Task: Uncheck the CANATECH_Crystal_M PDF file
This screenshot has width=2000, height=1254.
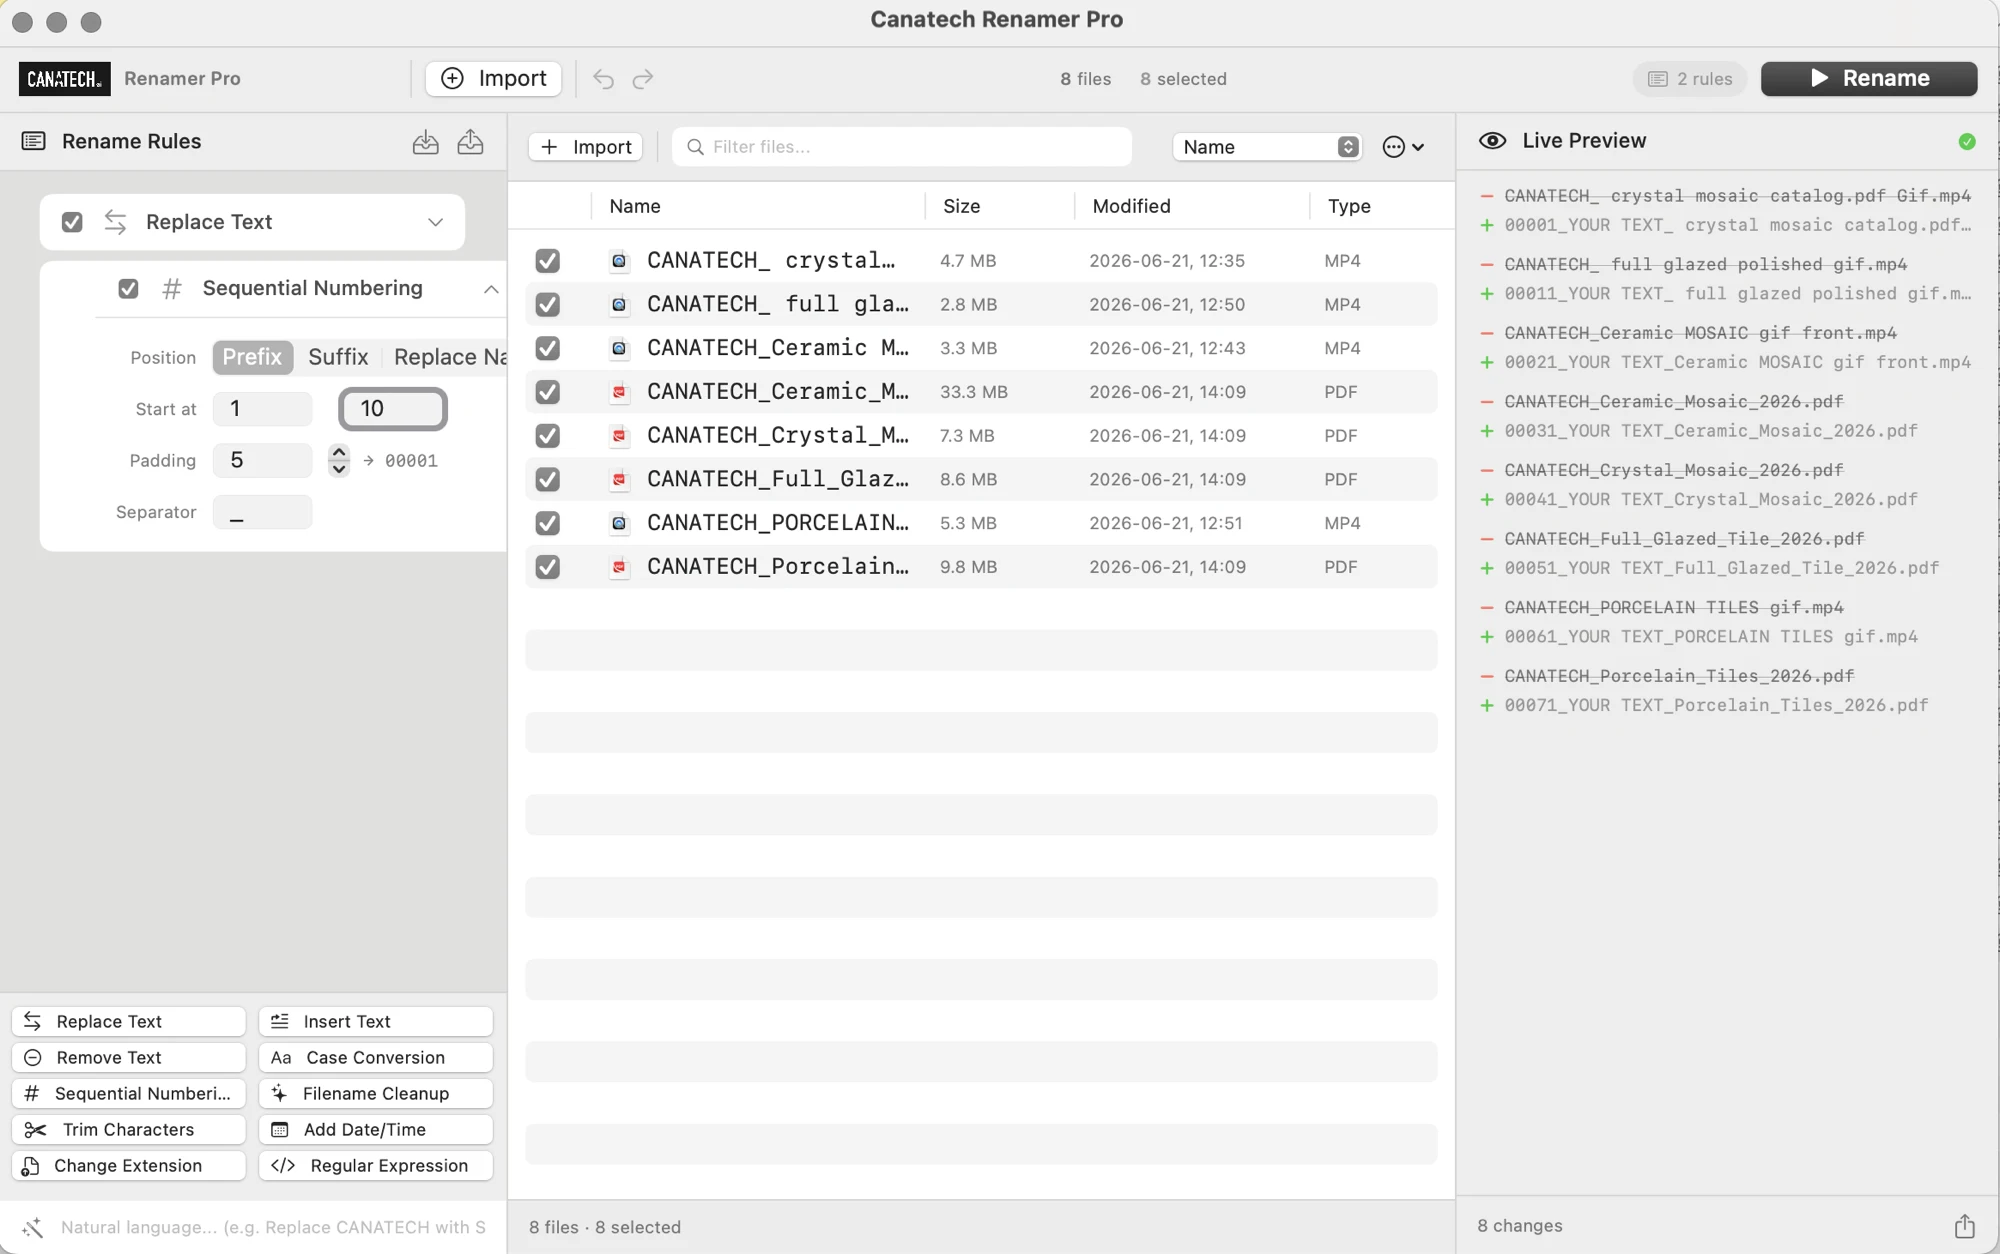Action: pos(547,436)
